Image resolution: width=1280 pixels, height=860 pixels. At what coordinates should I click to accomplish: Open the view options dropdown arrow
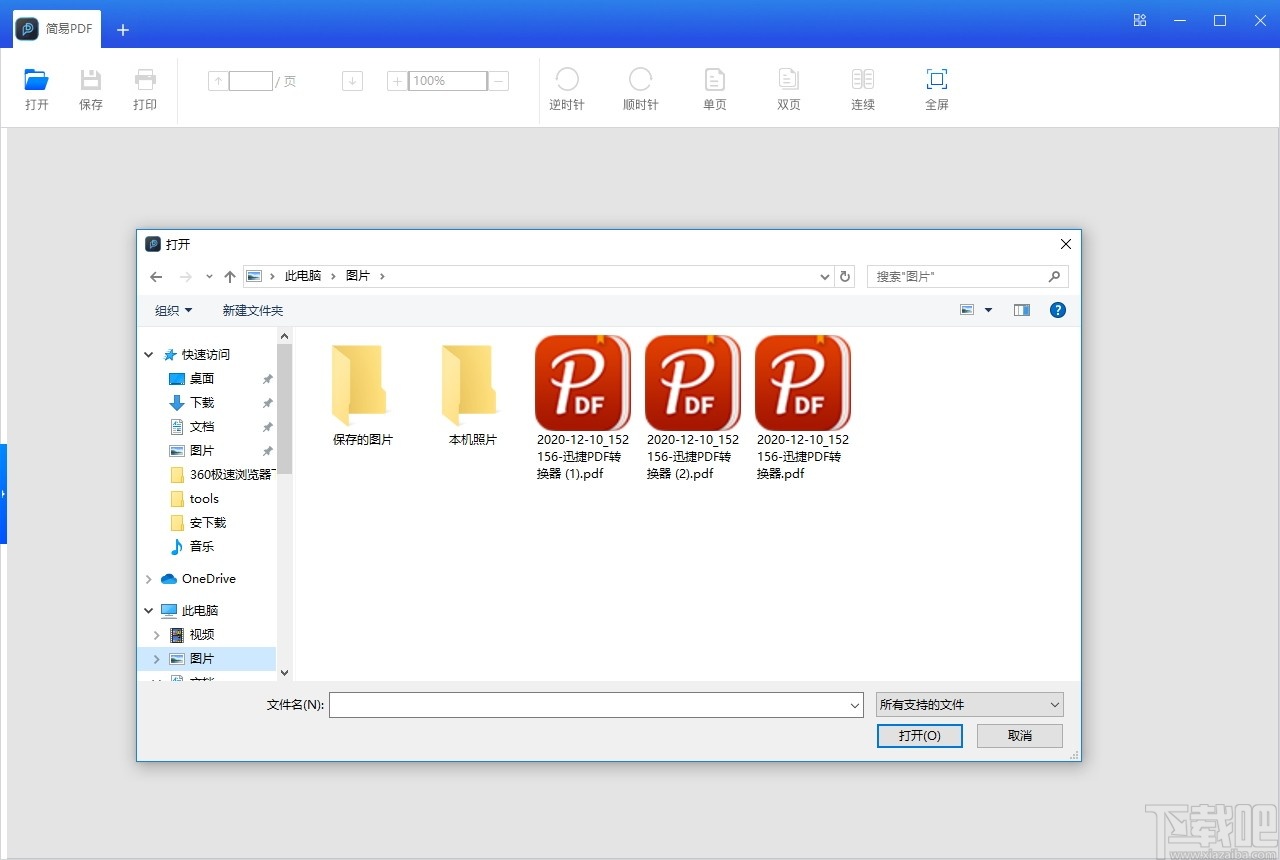click(989, 310)
